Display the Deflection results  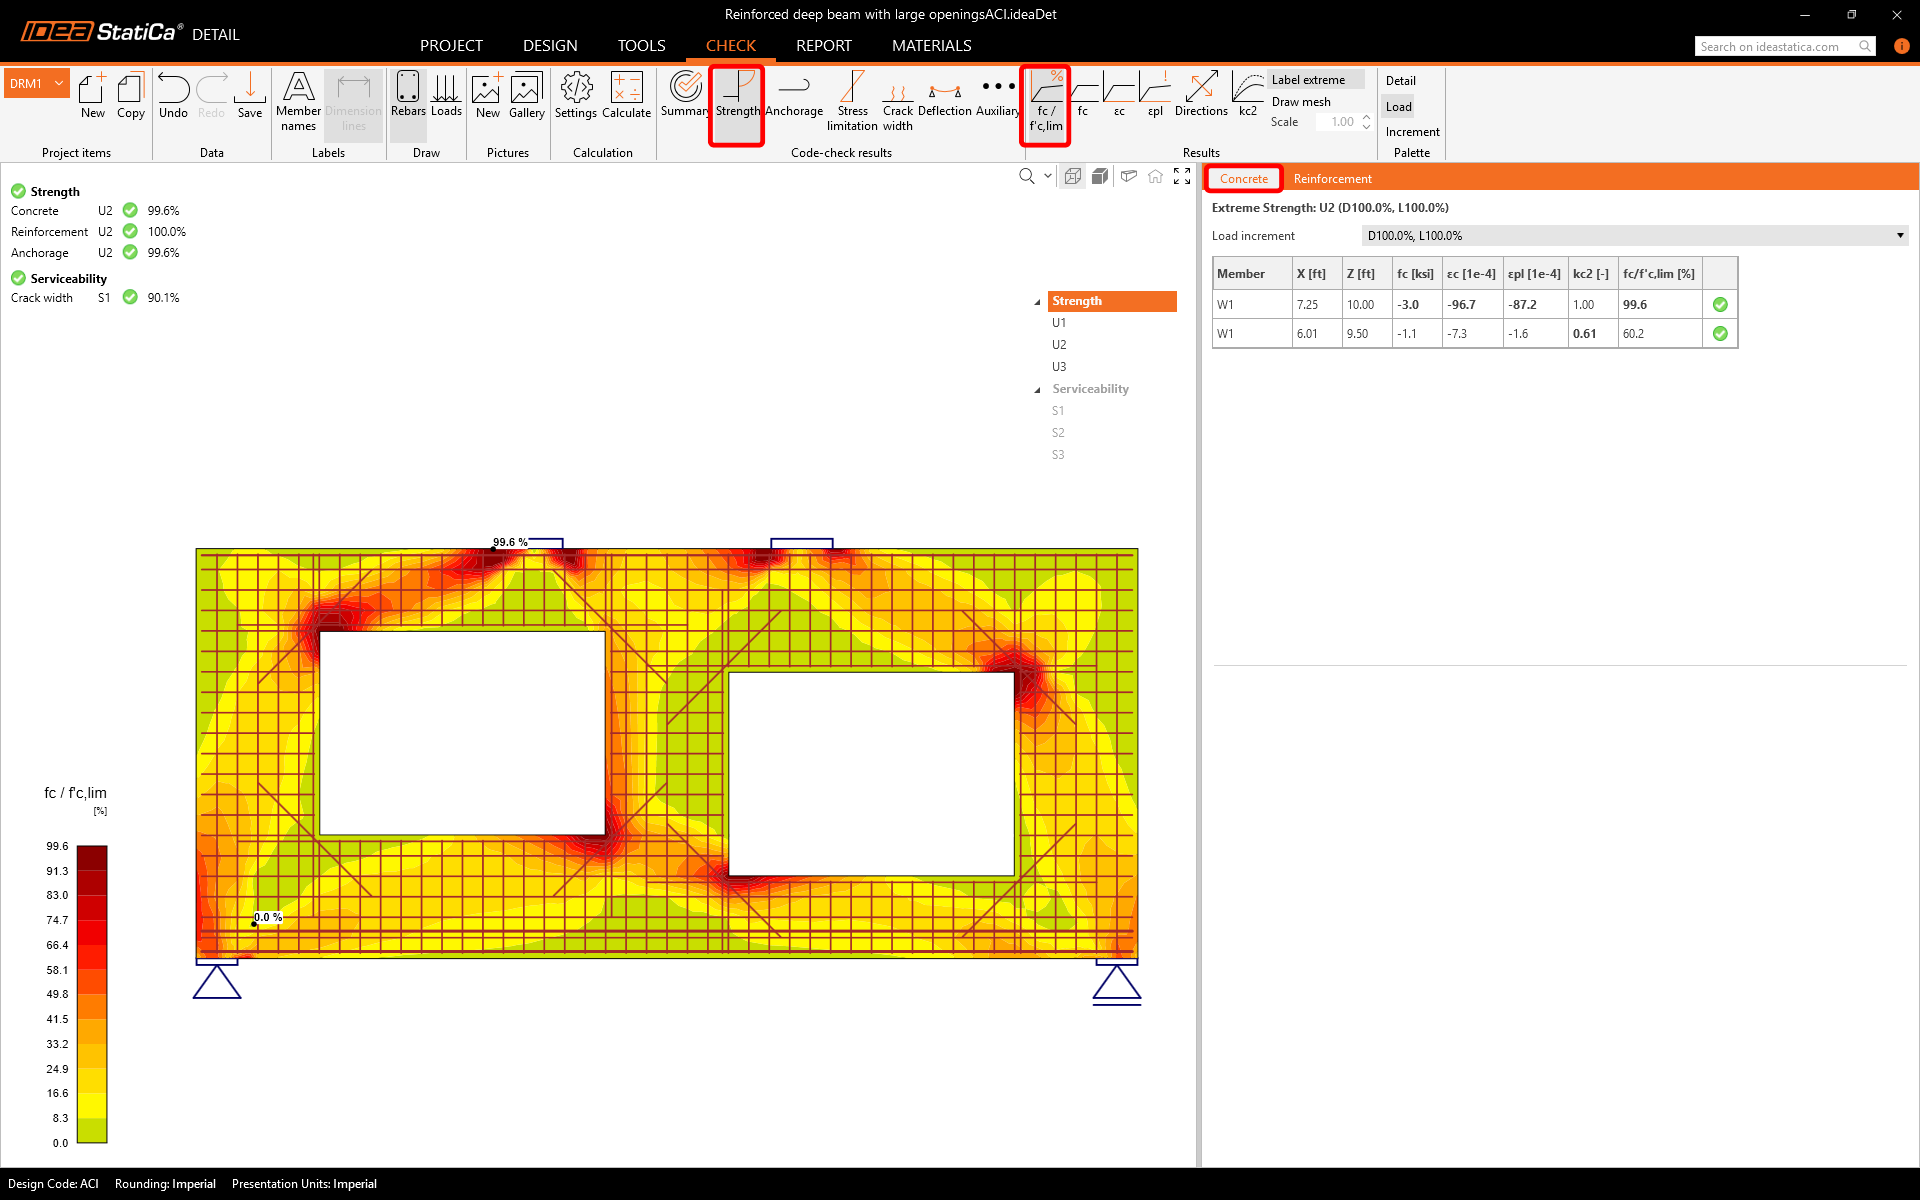944,95
